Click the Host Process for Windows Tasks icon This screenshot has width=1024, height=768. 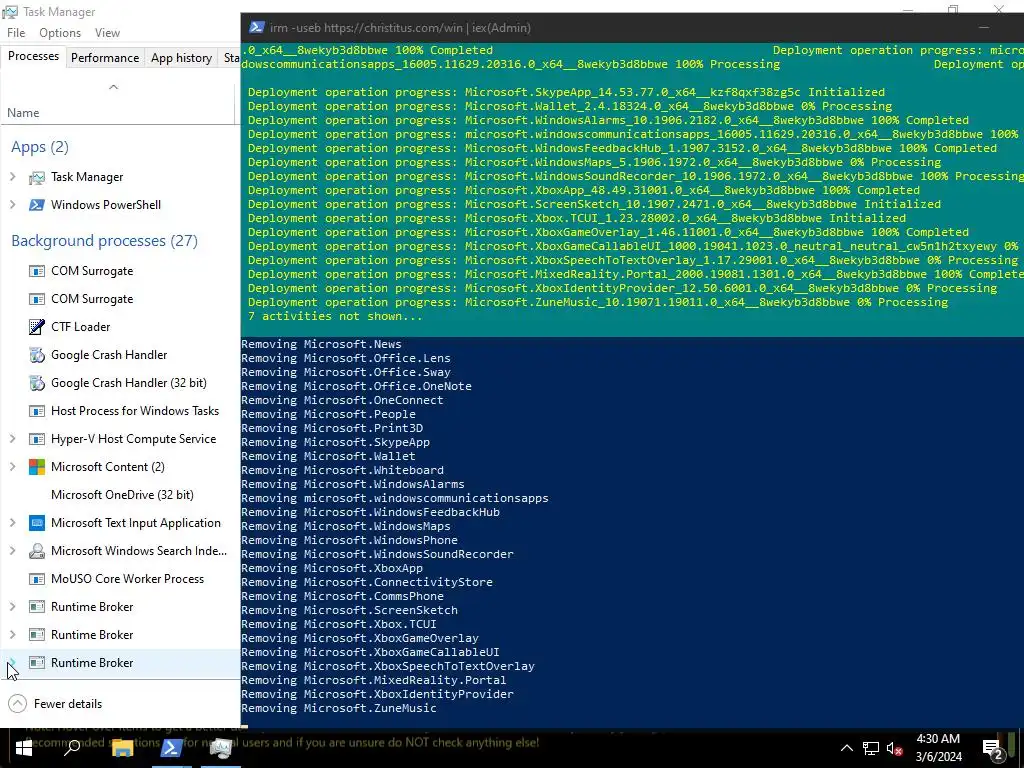pyautogui.click(x=37, y=411)
